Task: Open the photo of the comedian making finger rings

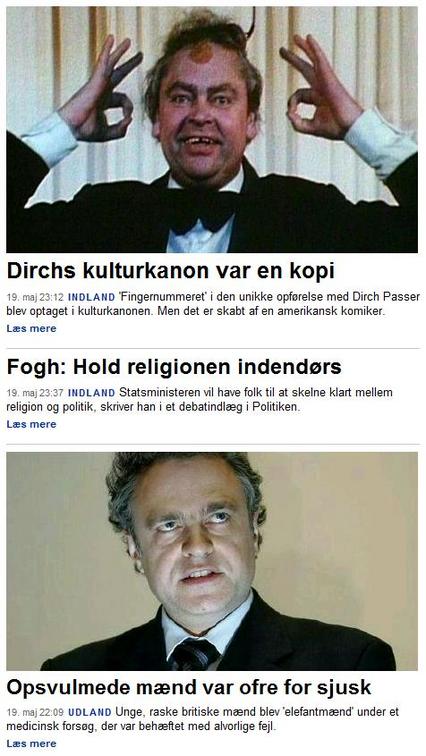Action: click(x=212, y=130)
